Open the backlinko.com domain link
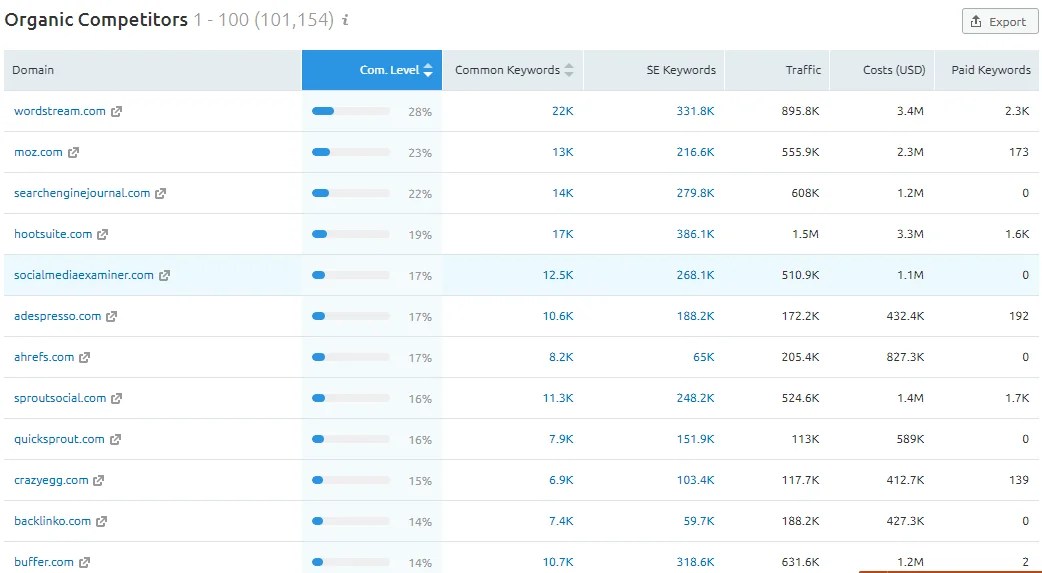1042x573 pixels. (52, 521)
